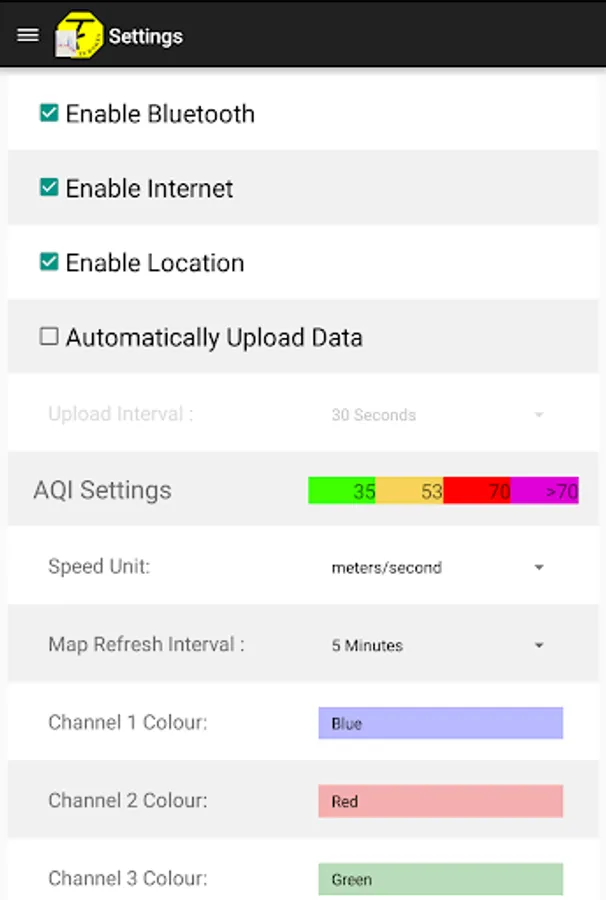Screen dimensions: 606x900
Task: Open the AQI Settings row
Action: click(303, 490)
